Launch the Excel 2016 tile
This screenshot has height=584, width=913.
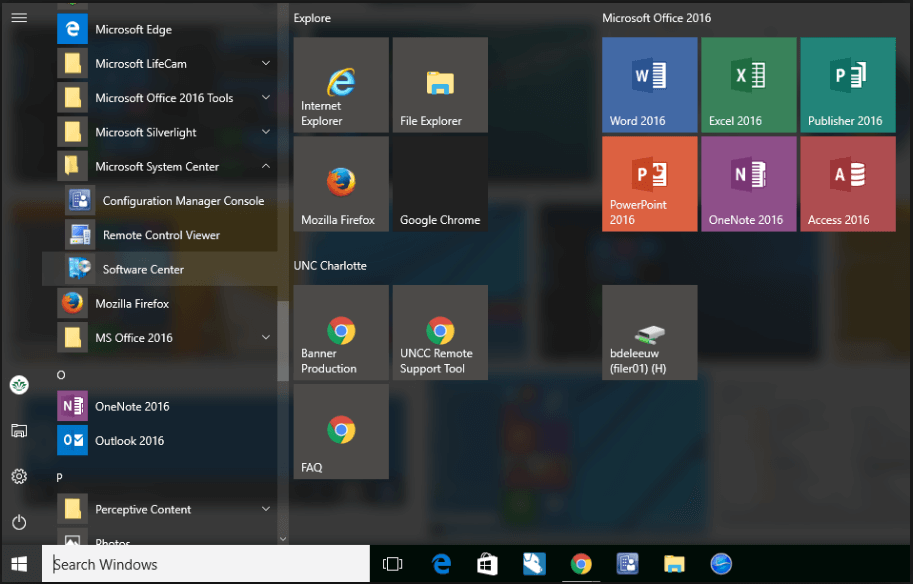[x=748, y=85]
